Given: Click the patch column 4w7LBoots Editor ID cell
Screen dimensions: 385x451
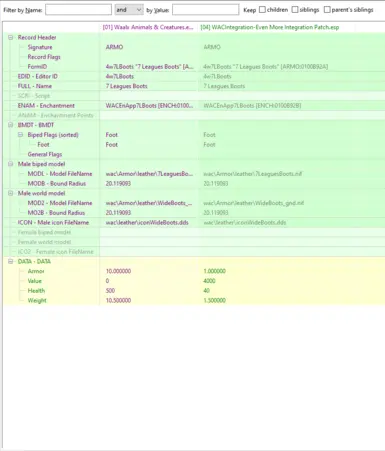Looking at the screenshot, I should pyautogui.click(x=217, y=76).
